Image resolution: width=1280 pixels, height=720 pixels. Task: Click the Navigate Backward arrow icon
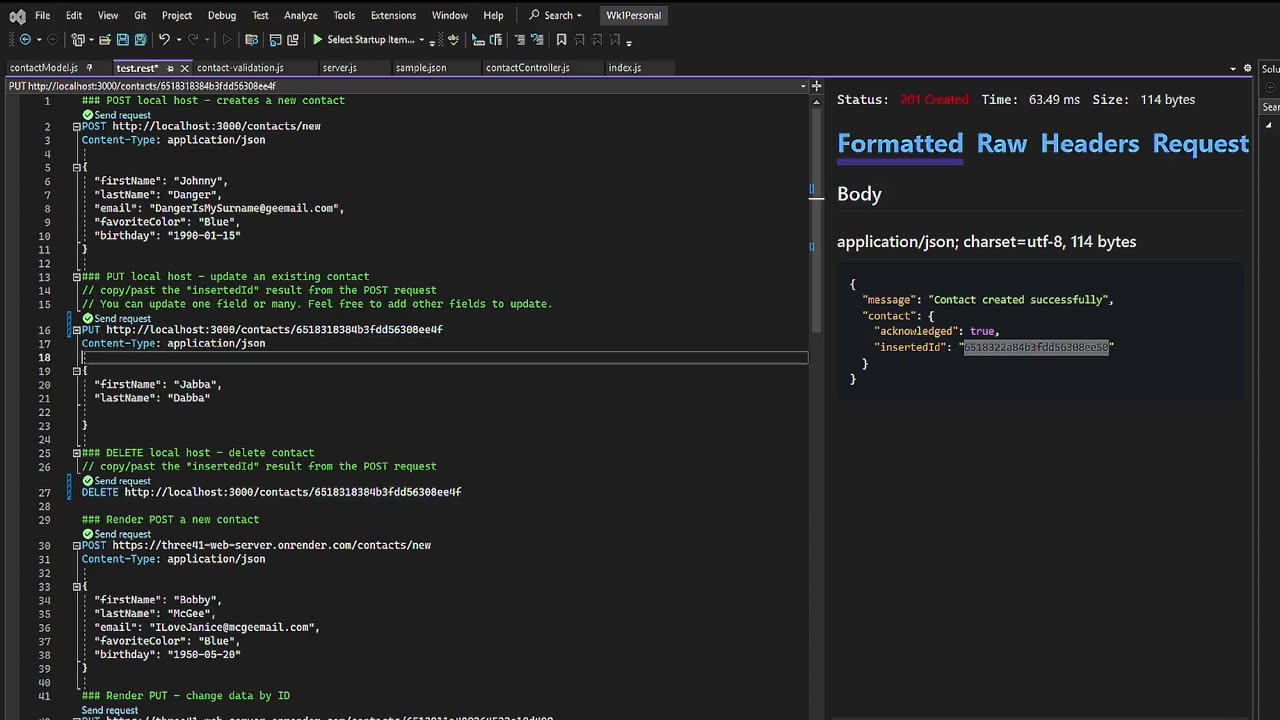point(25,40)
